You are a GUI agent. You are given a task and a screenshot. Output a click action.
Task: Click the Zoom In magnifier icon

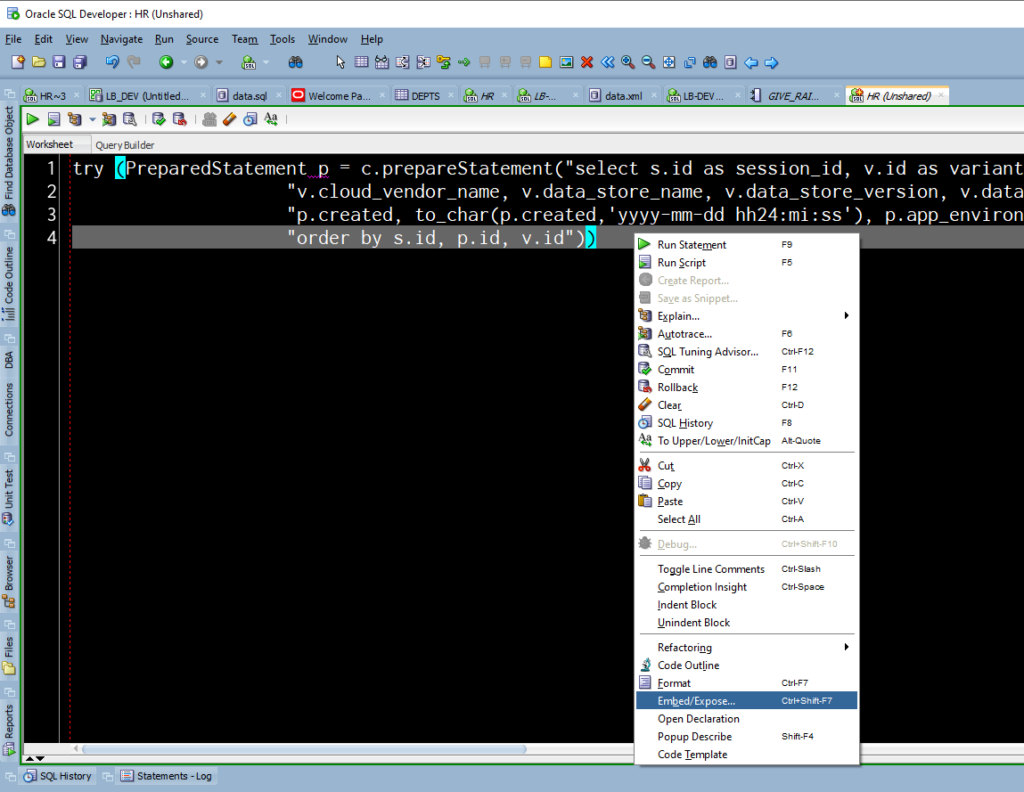tap(628, 62)
